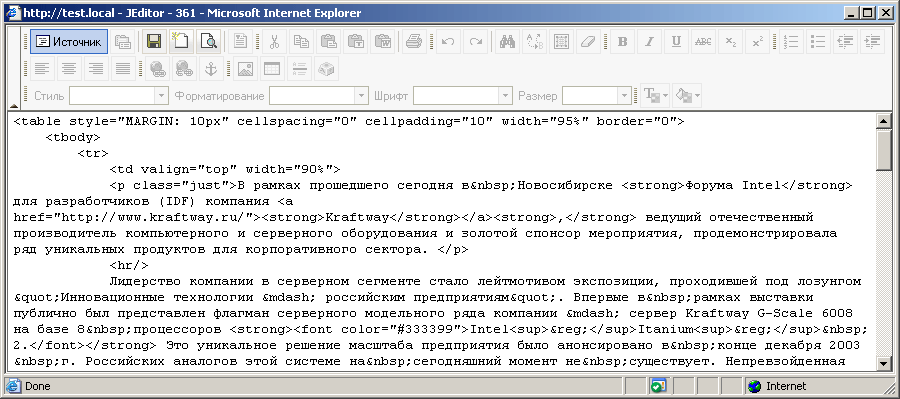Click the vertical scrollbar thumb
900x399 pixels.
click(x=883, y=149)
